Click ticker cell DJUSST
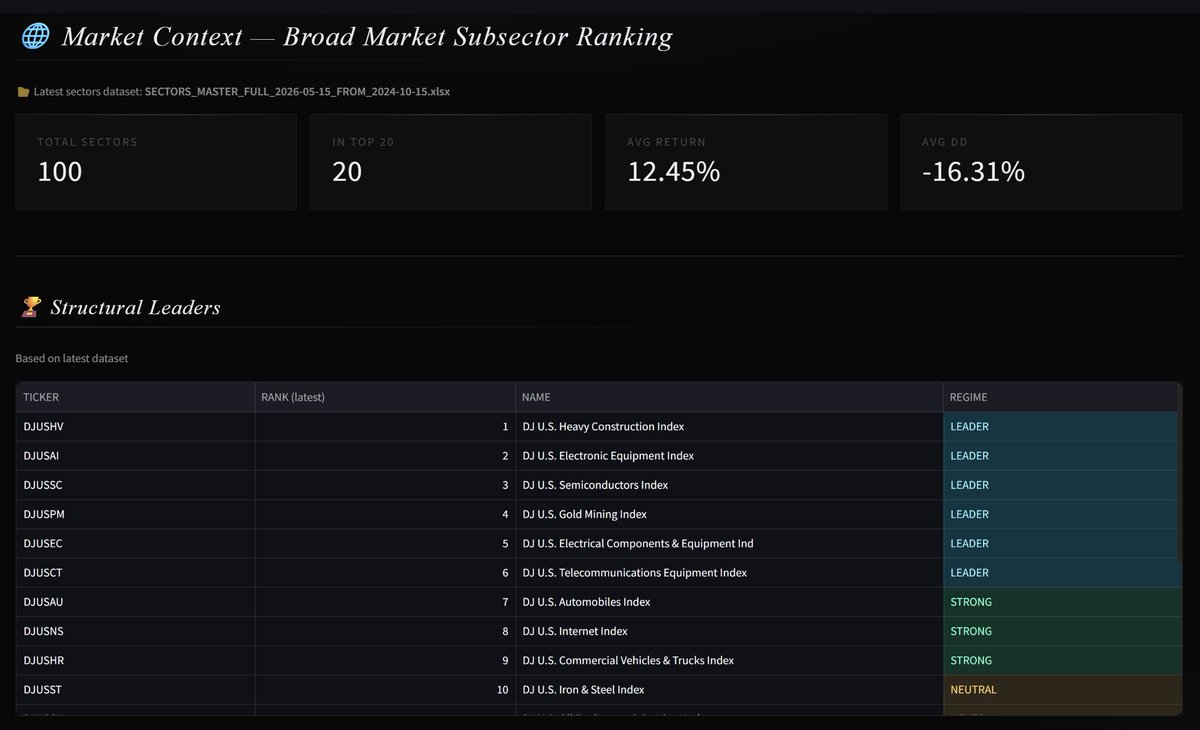Image resolution: width=1200 pixels, height=730 pixels. coord(135,690)
